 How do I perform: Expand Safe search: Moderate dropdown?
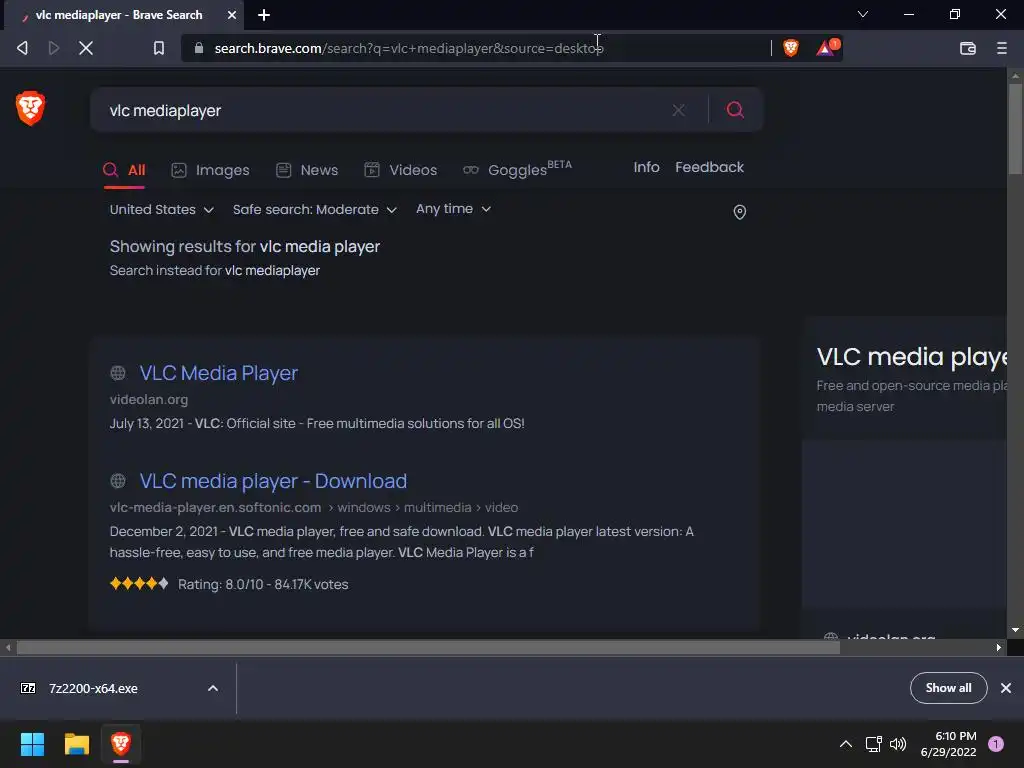click(x=314, y=209)
